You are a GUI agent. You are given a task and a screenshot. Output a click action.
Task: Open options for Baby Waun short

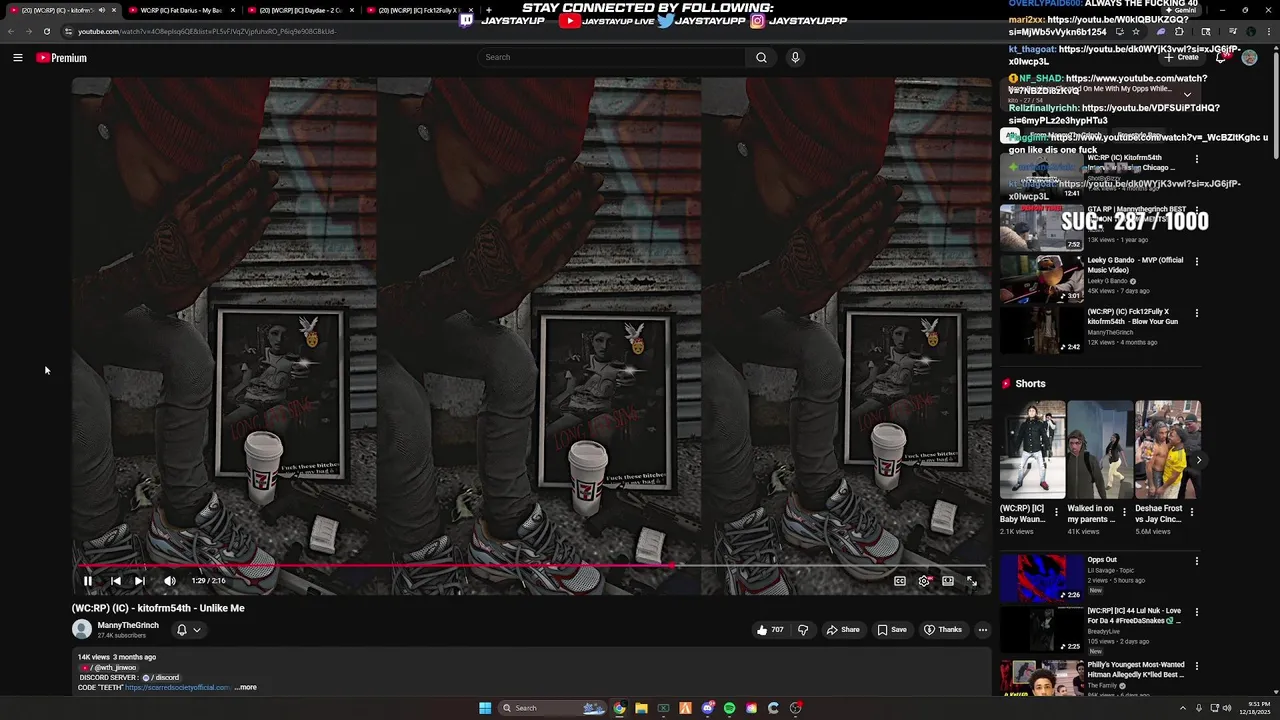(1057, 512)
